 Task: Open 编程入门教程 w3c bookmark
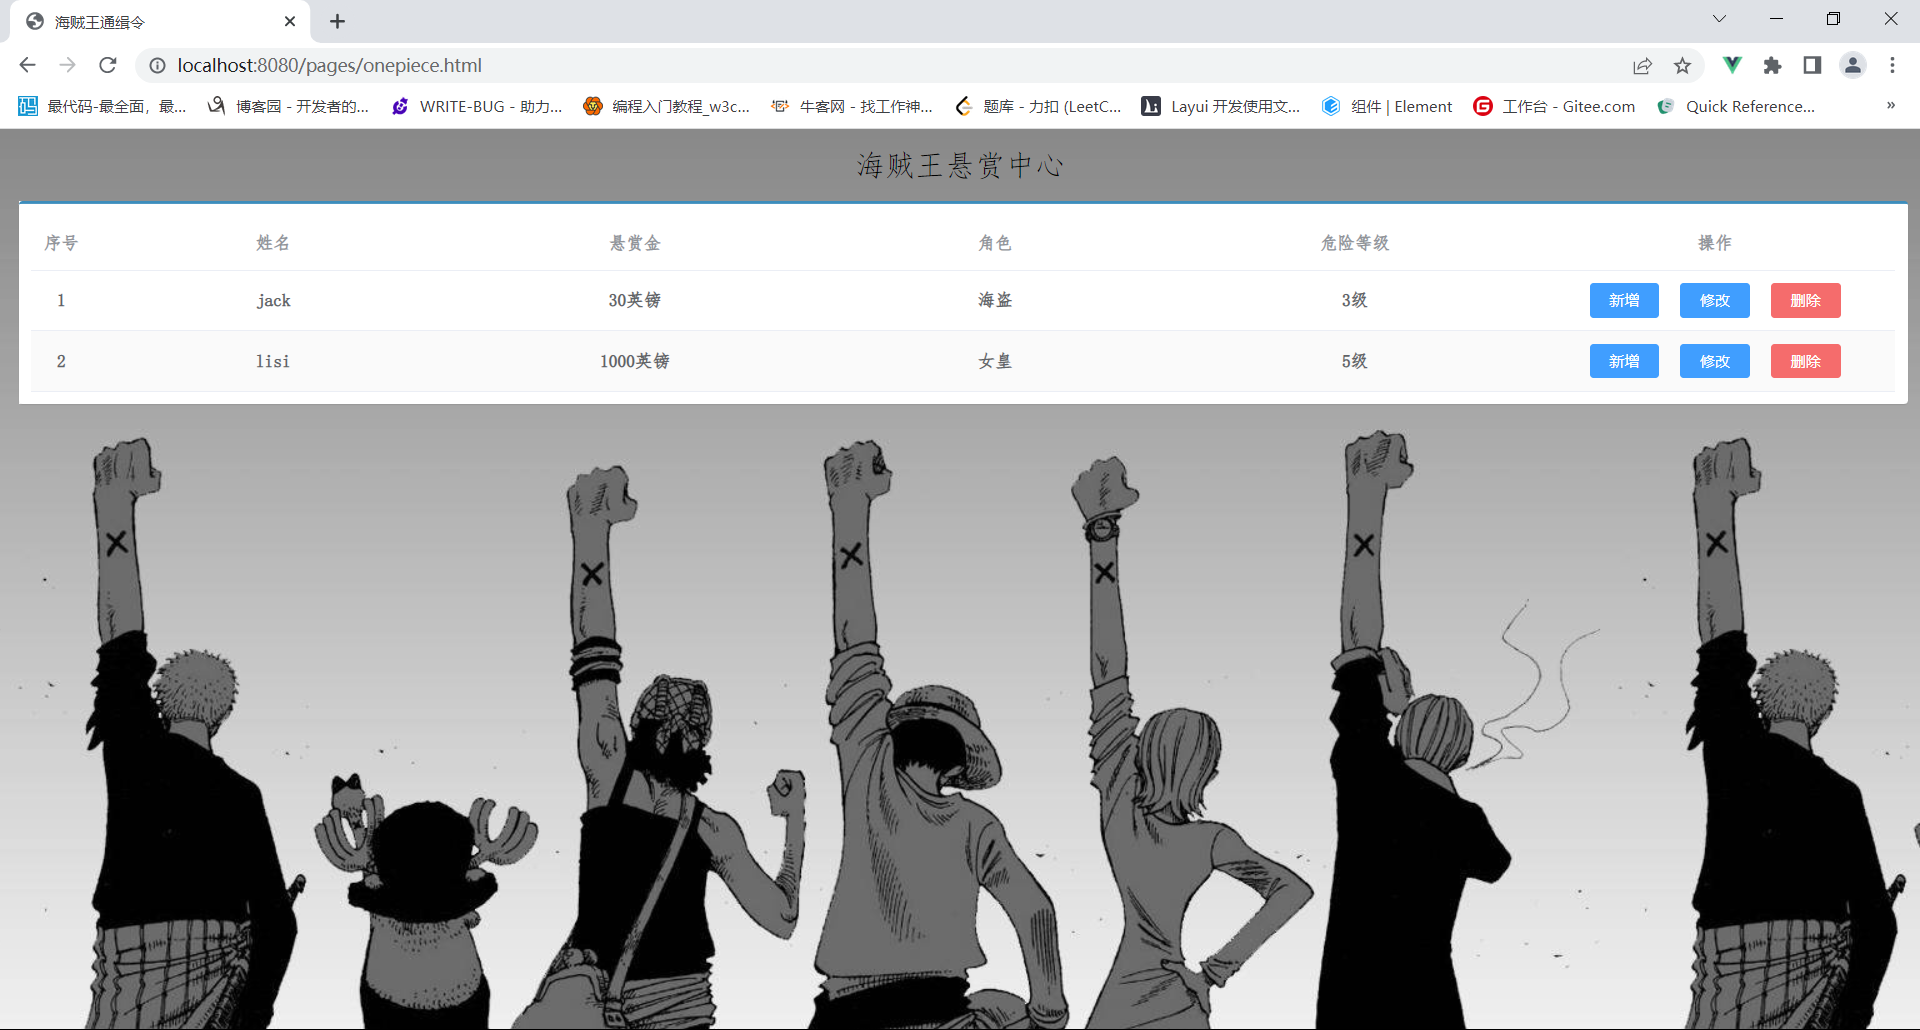(667, 106)
